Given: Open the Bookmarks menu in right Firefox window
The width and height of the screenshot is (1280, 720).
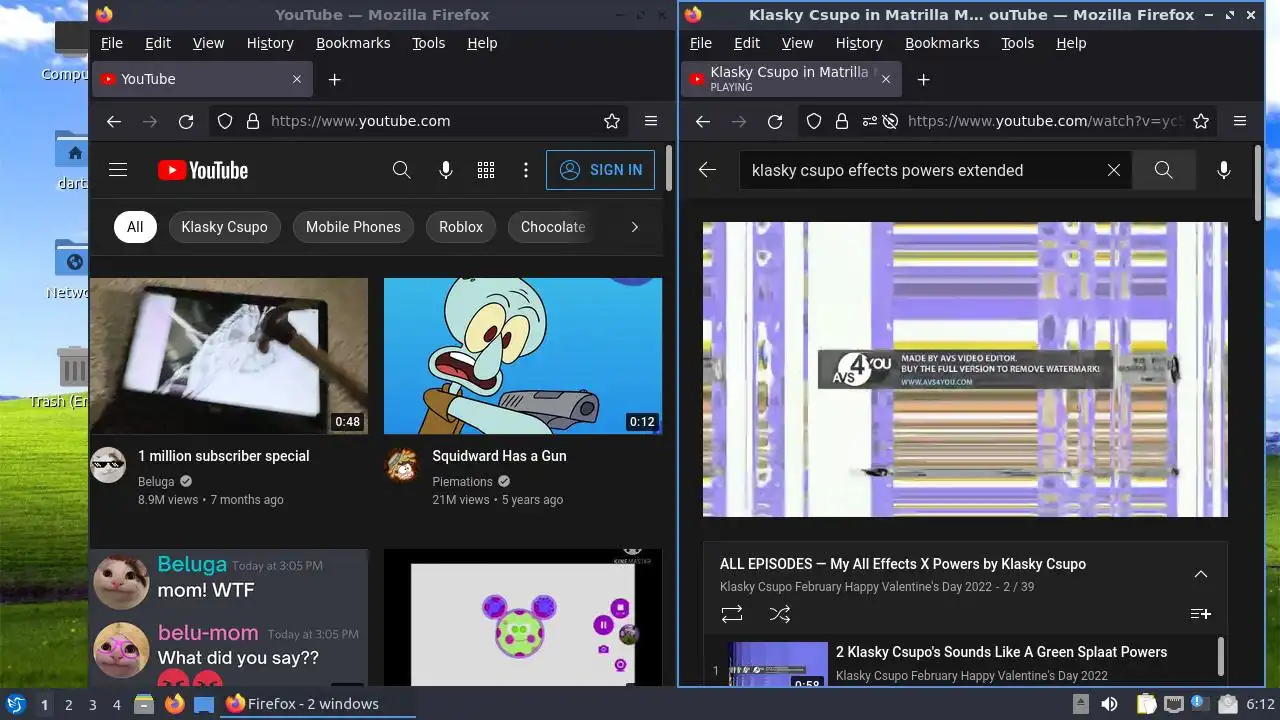Looking at the screenshot, I should pos(942,43).
